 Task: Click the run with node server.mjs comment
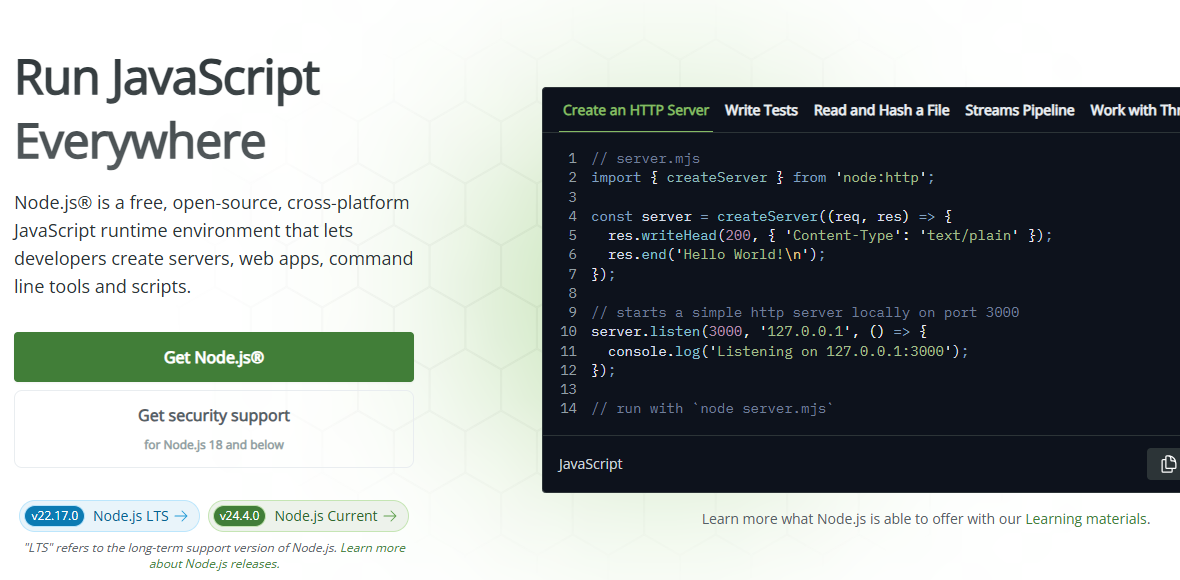[x=713, y=408]
